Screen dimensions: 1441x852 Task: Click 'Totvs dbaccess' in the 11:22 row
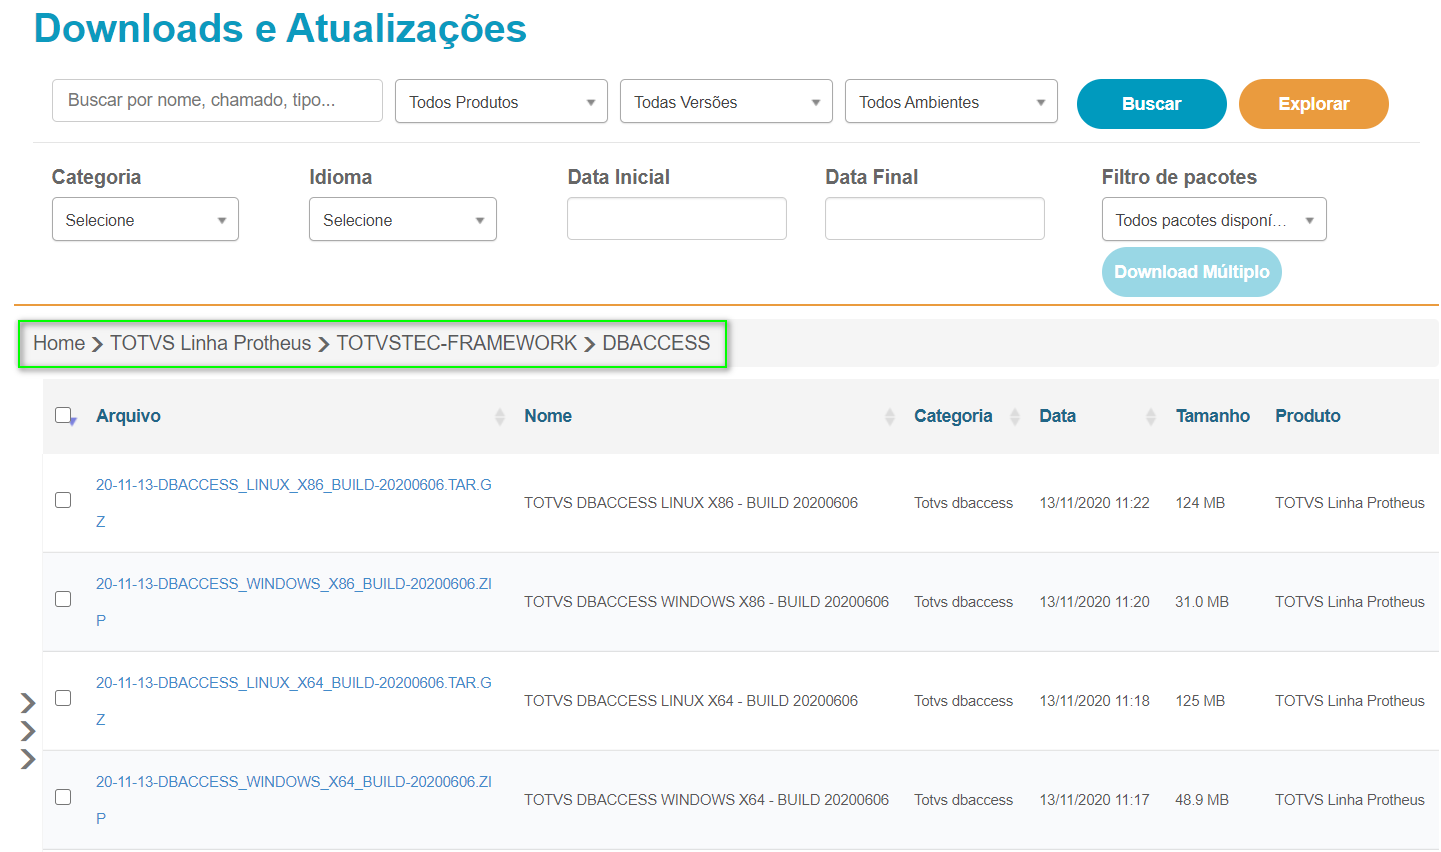pyautogui.click(x=963, y=503)
